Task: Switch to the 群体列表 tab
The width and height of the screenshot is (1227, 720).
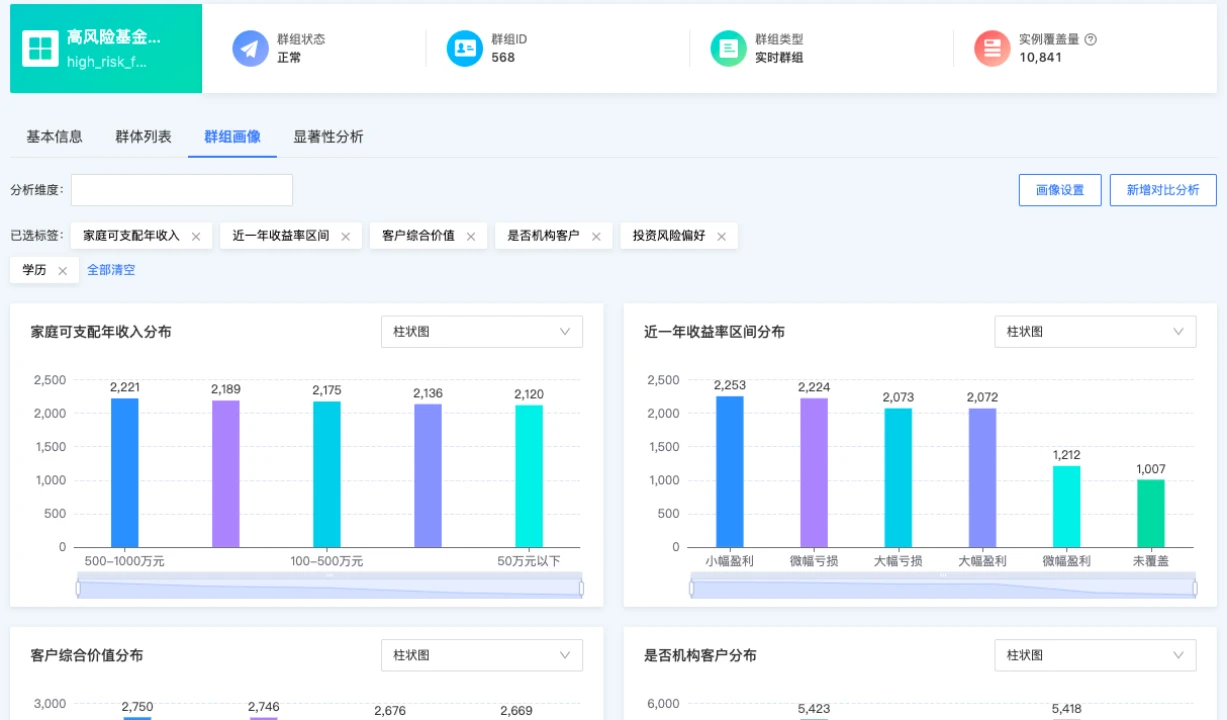Action: pos(143,137)
